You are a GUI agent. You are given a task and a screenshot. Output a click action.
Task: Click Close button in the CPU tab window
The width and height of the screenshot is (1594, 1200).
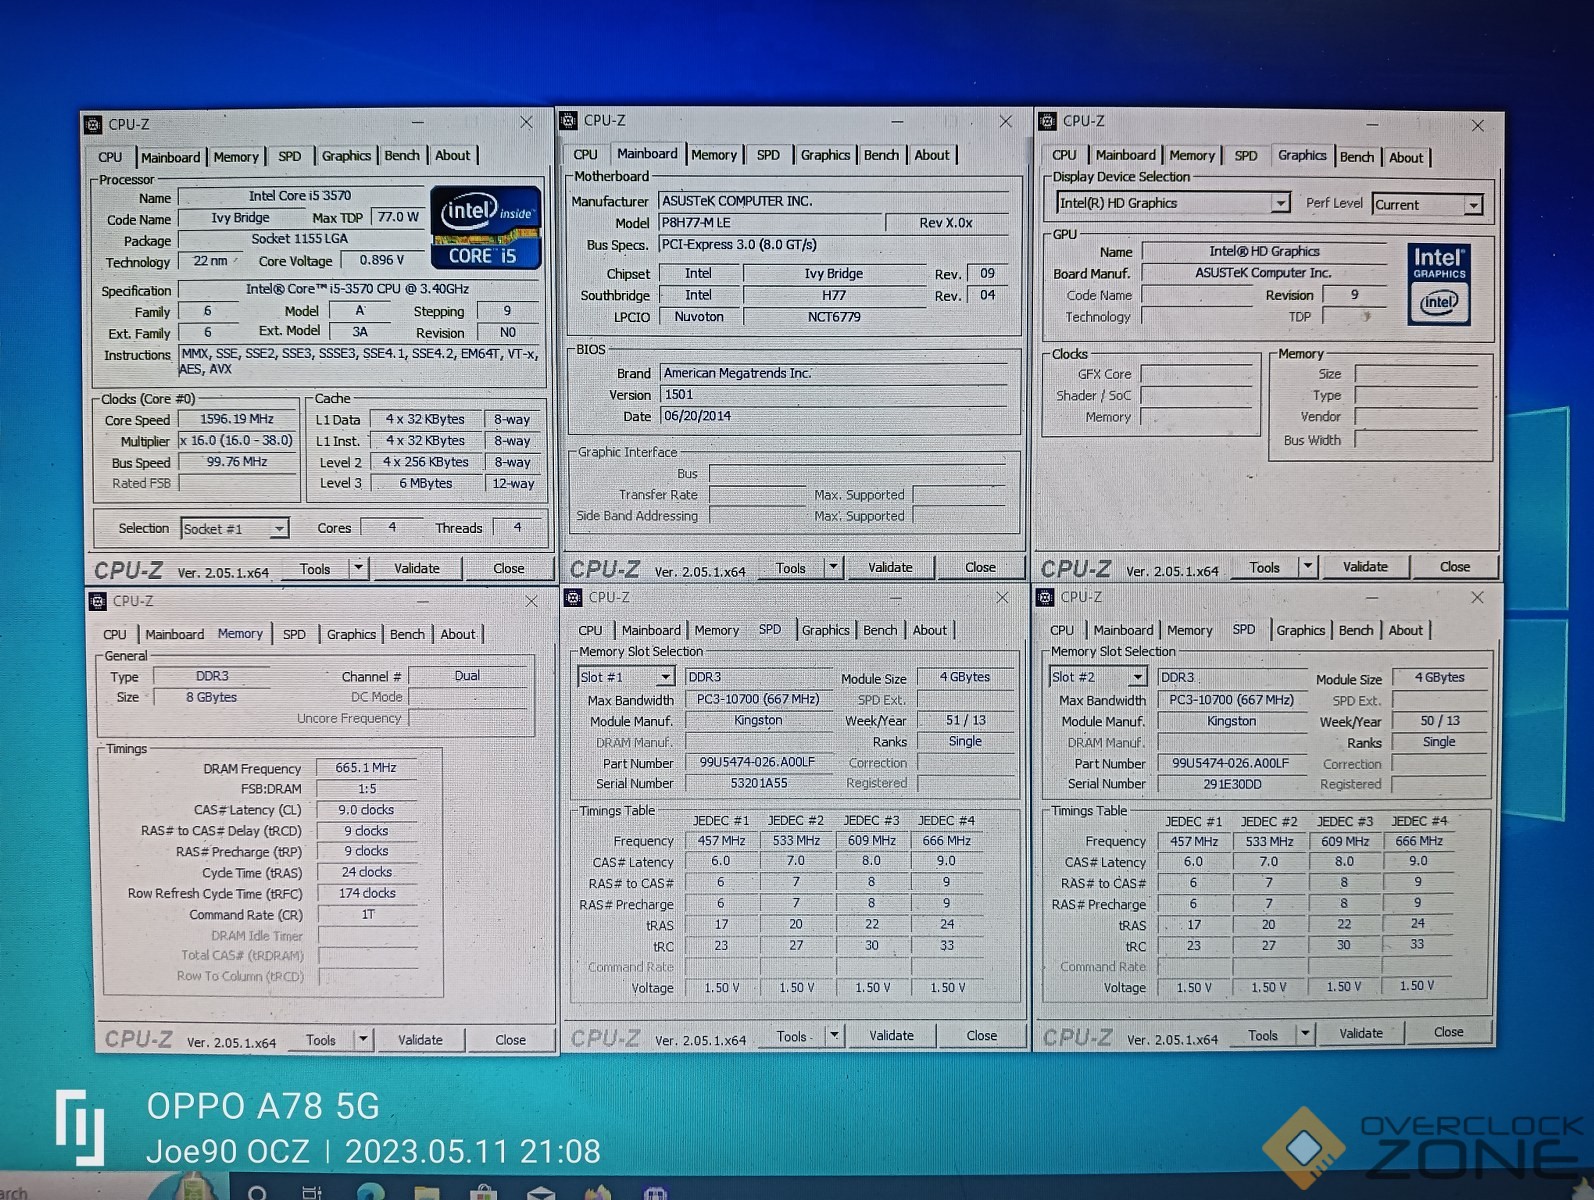pos(509,568)
